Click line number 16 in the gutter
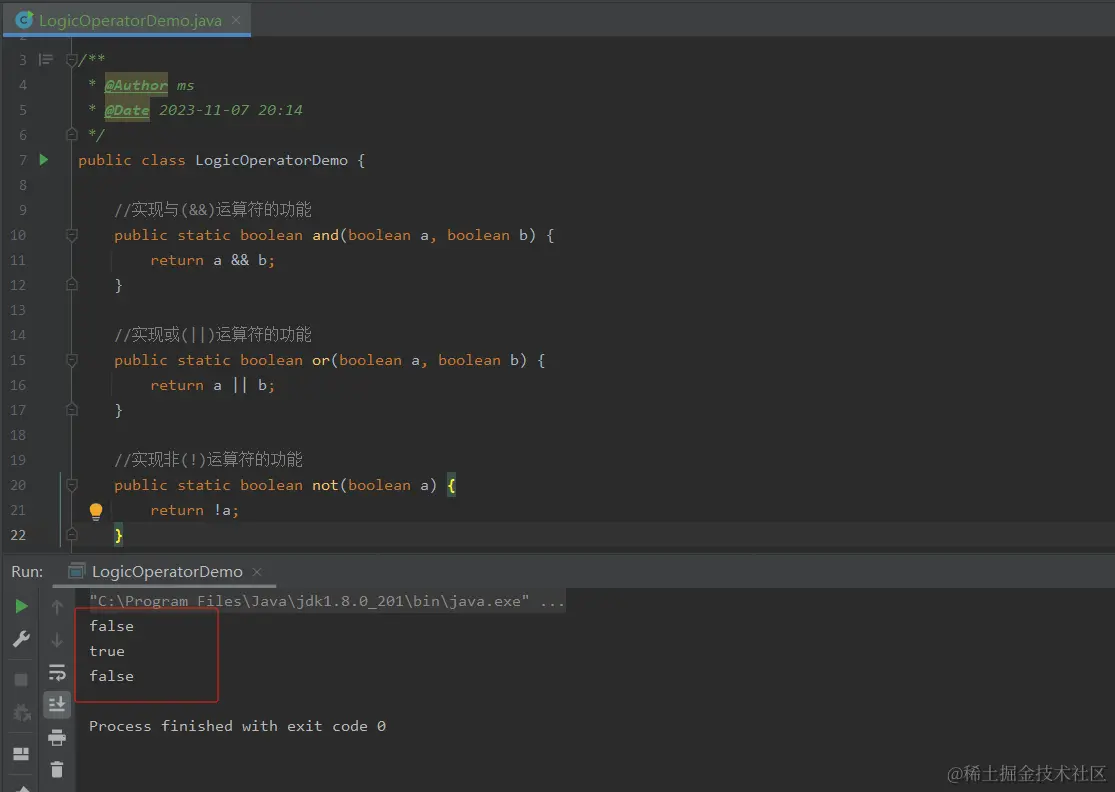Viewport: 1115px width, 792px height. (18, 385)
